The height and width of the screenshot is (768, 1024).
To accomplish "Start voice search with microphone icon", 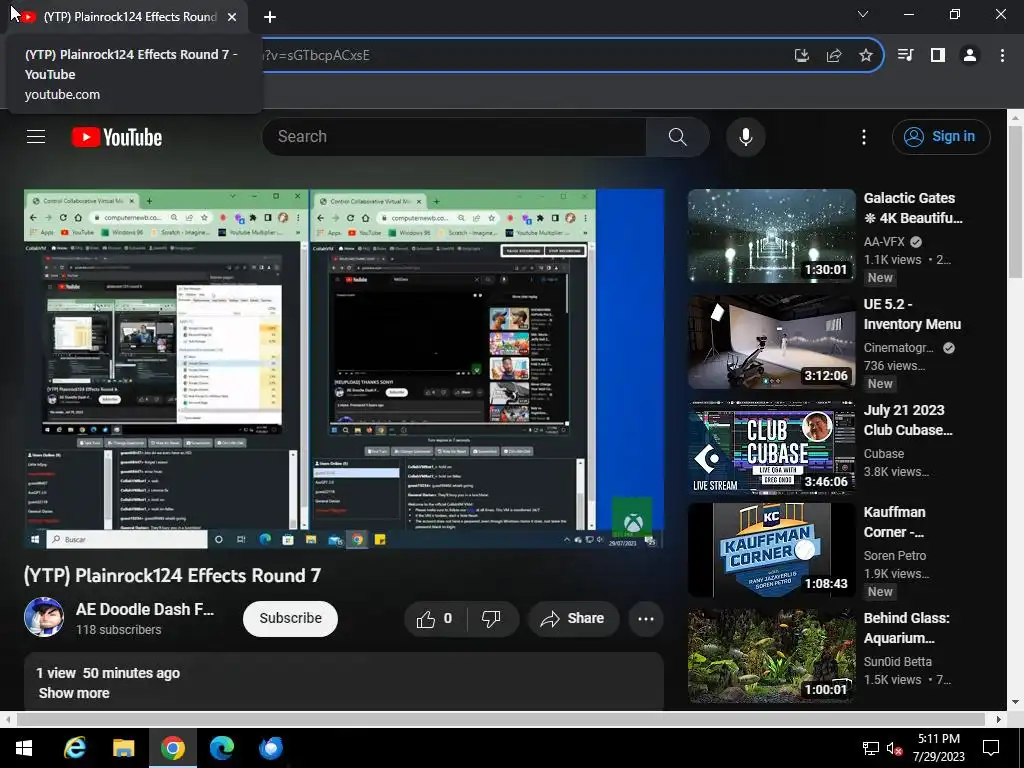I will click(x=745, y=136).
